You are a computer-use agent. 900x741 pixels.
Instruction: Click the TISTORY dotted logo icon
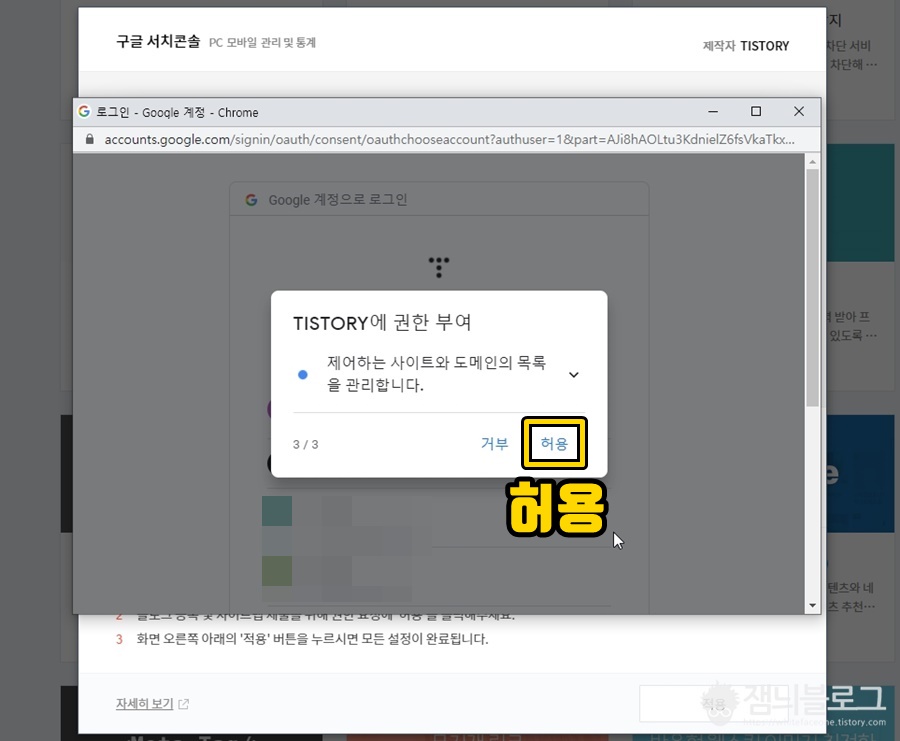439,267
